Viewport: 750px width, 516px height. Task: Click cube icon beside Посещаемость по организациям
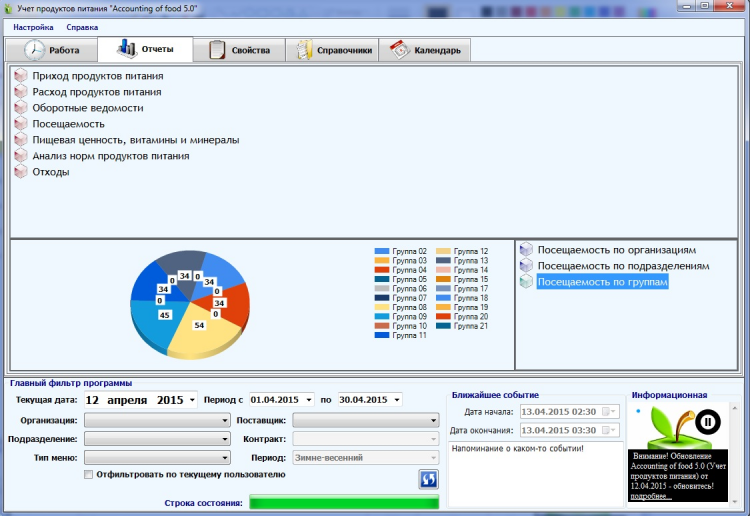pyautogui.click(x=526, y=249)
